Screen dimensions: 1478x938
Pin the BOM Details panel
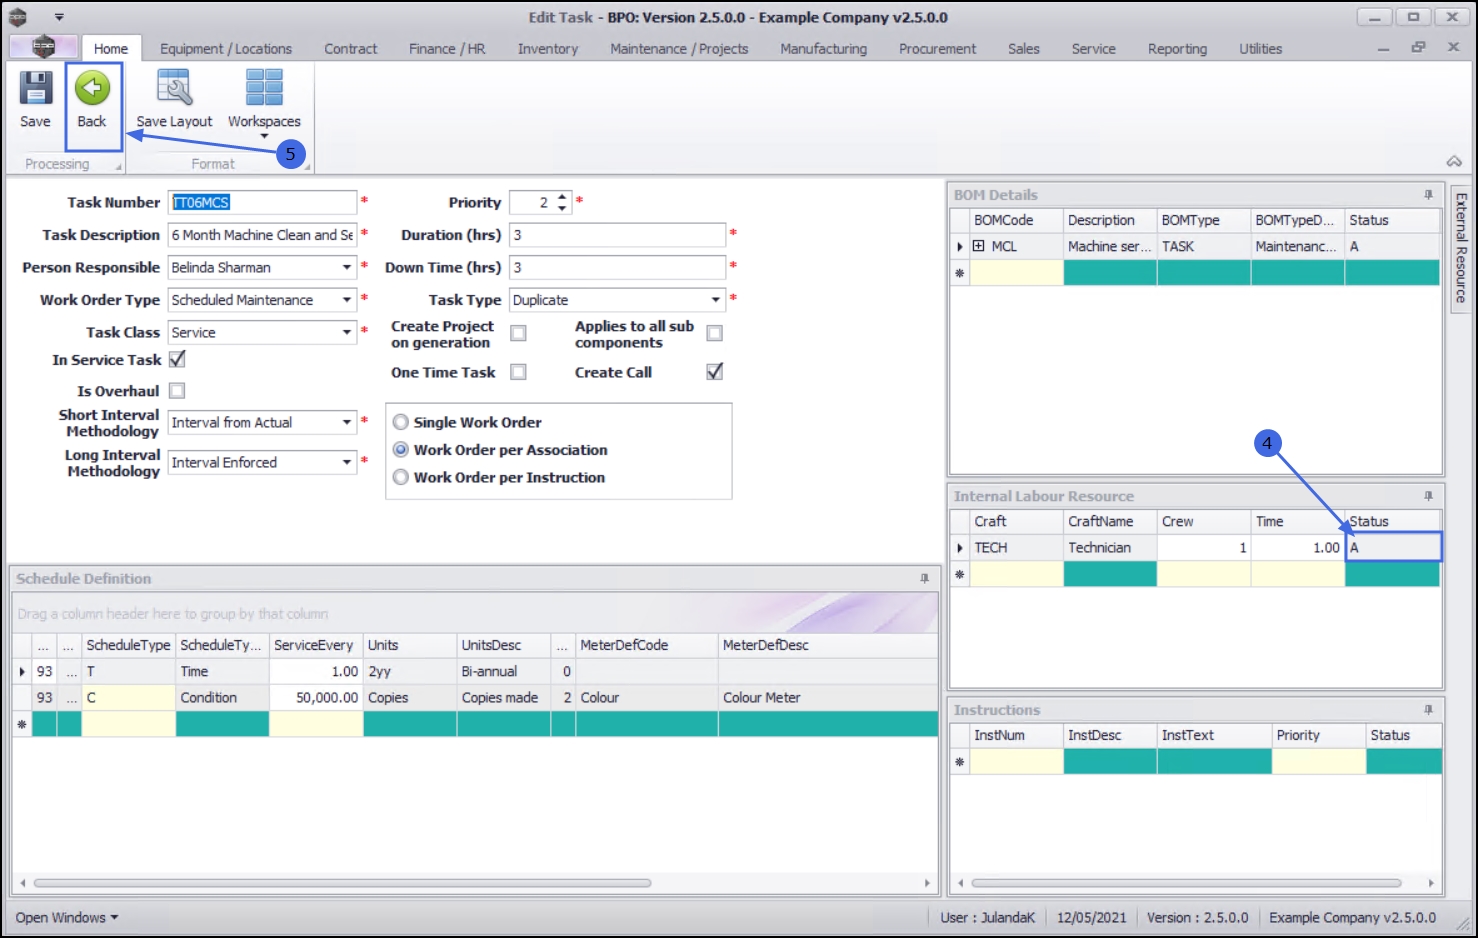point(1428,195)
